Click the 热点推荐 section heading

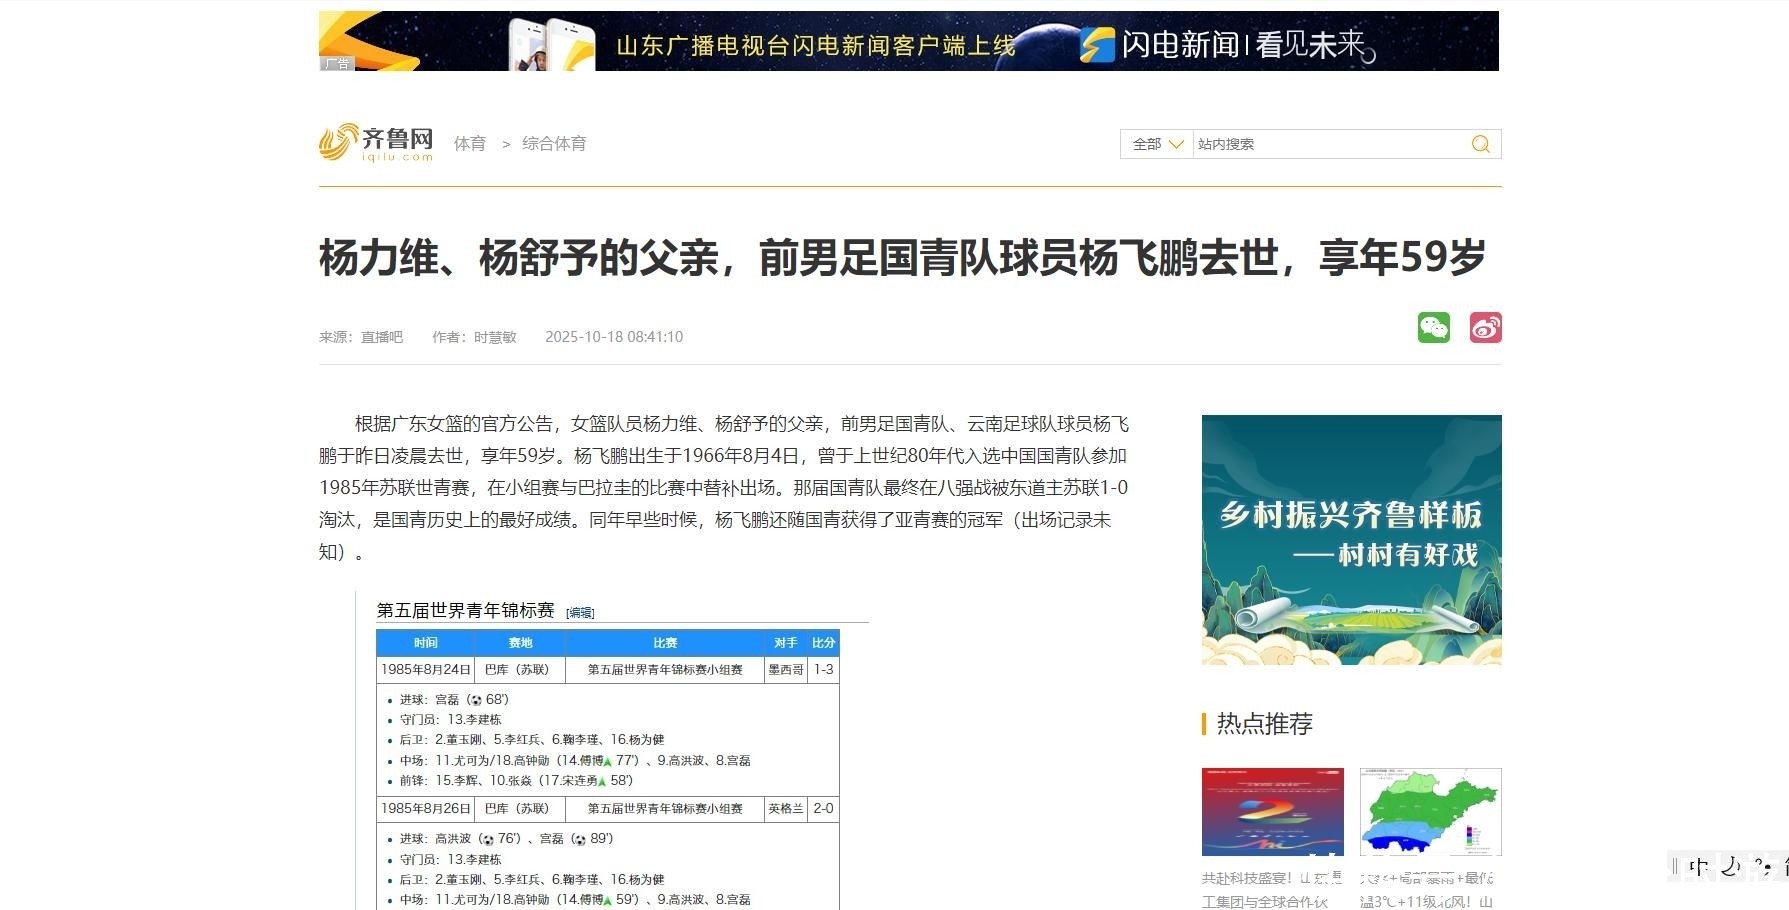[x=1264, y=724]
